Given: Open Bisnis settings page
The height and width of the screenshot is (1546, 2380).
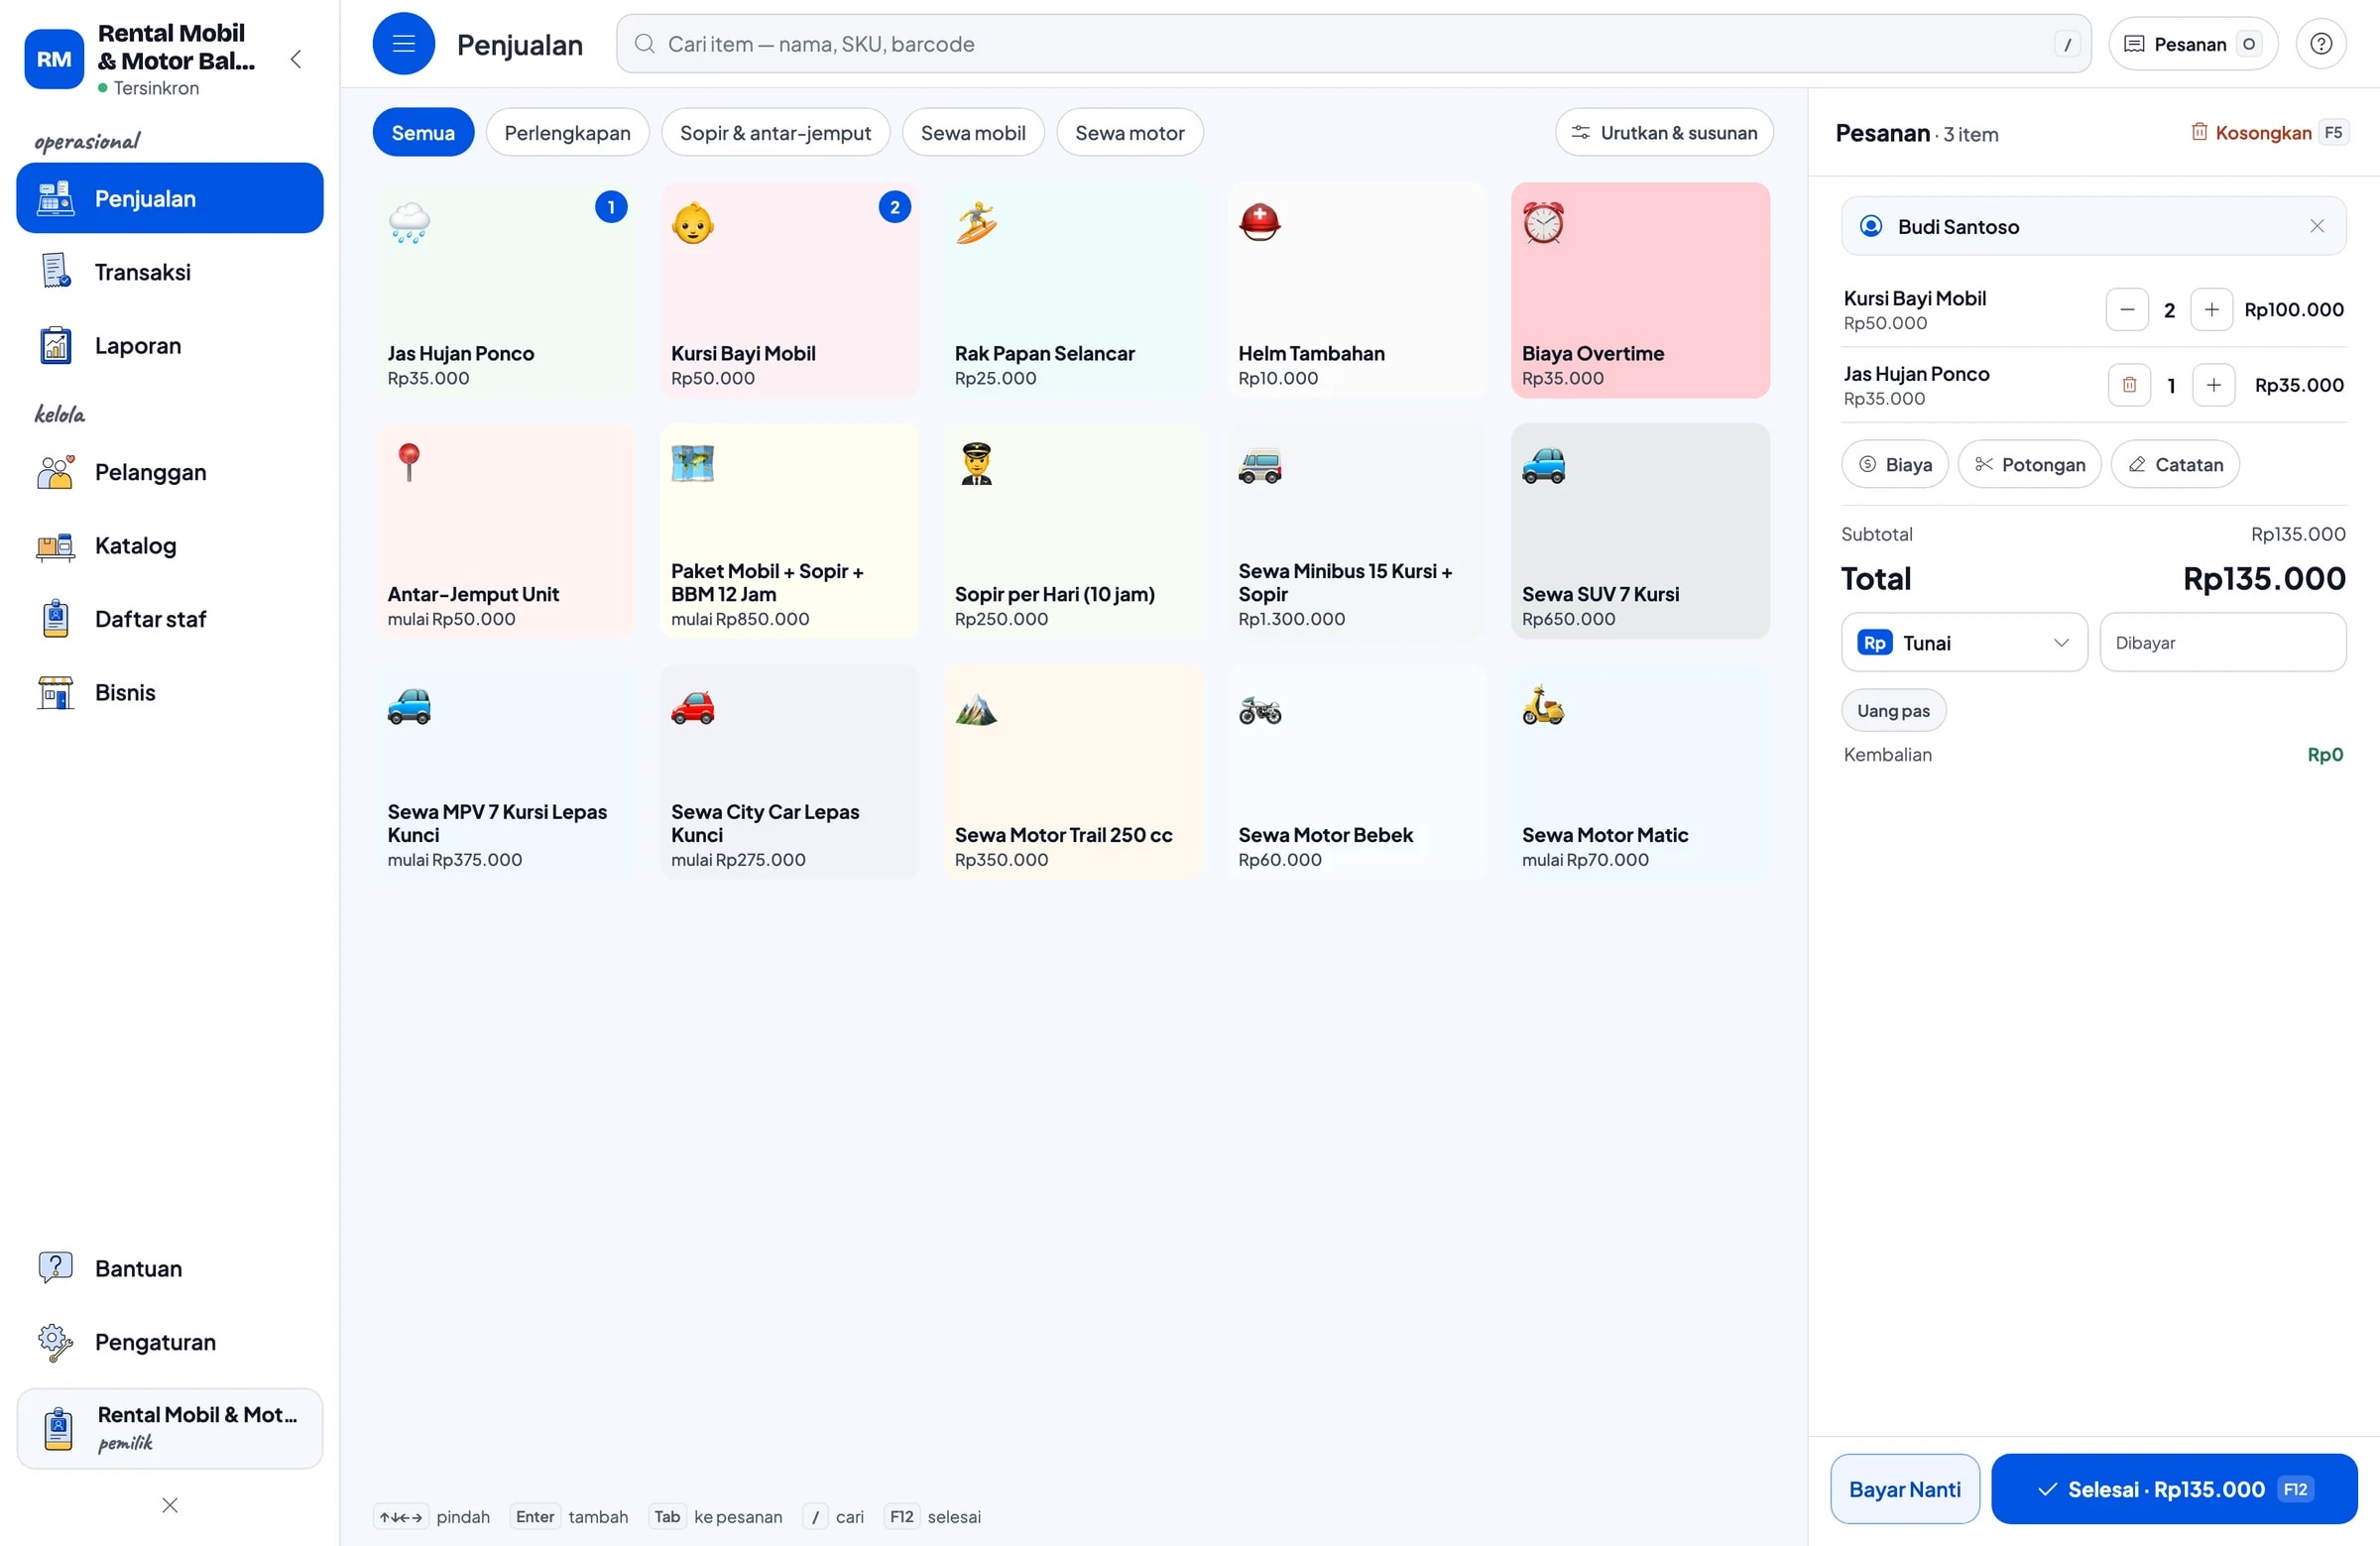Looking at the screenshot, I should (170, 693).
